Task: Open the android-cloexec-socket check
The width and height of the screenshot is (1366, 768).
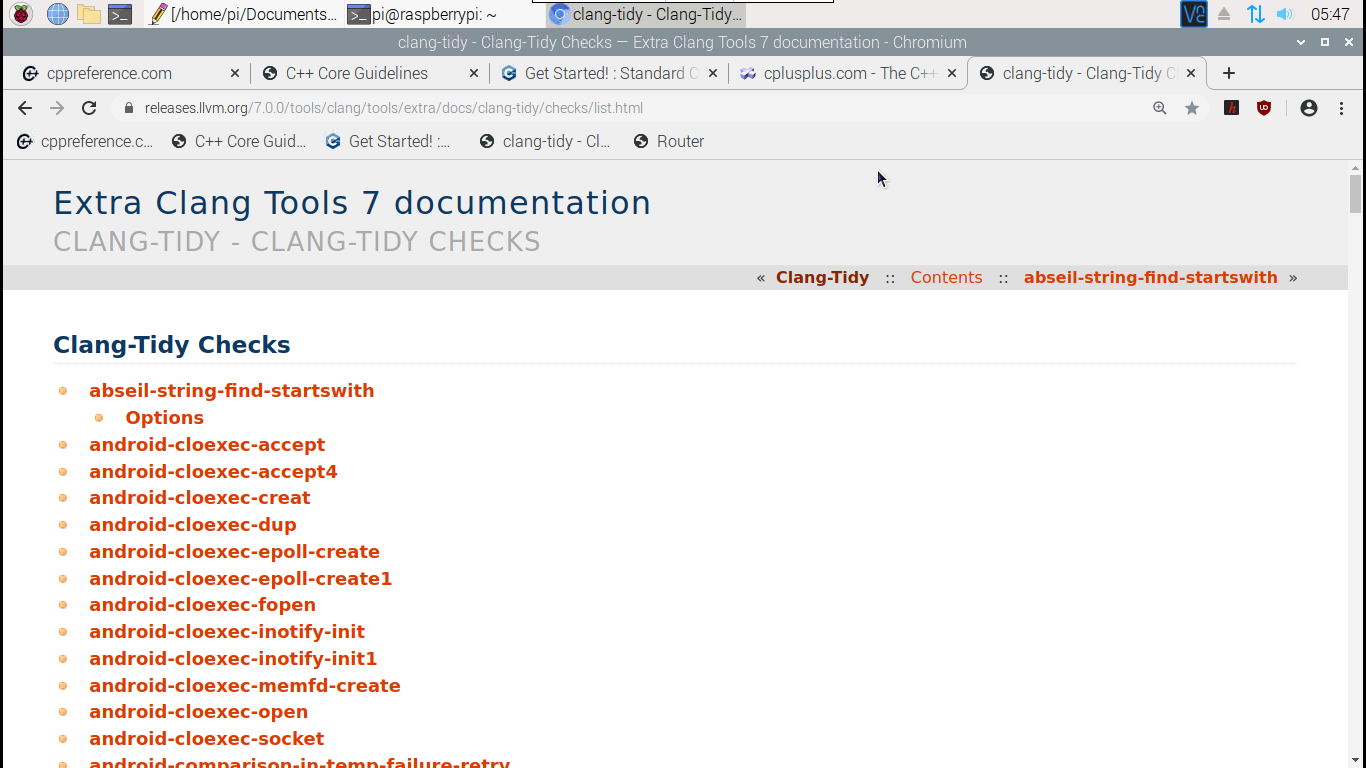Action: [206, 739]
